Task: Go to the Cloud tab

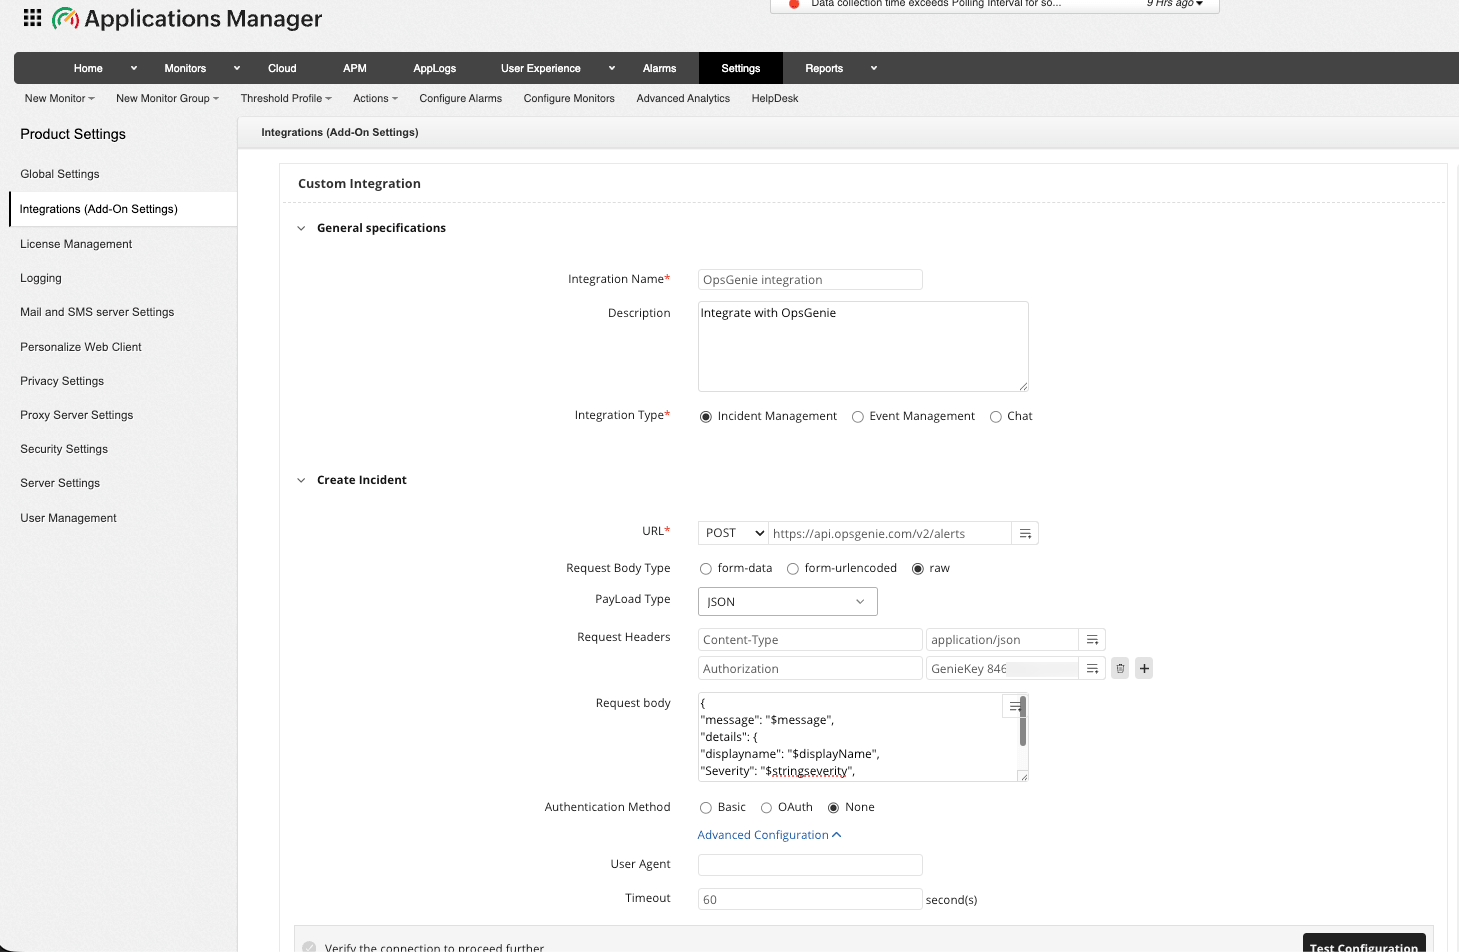Action: [282, 68]
